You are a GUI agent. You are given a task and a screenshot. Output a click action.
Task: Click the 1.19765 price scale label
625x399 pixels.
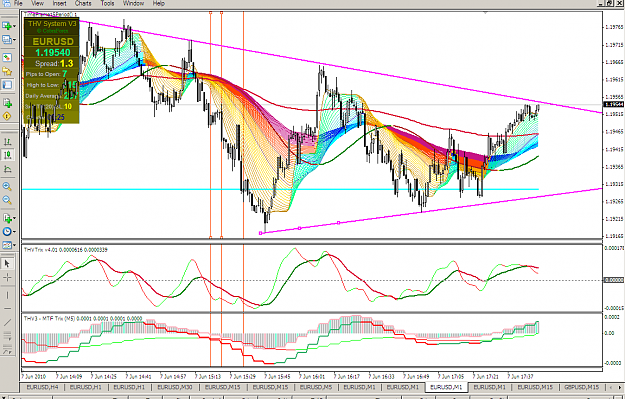point(614,27)
